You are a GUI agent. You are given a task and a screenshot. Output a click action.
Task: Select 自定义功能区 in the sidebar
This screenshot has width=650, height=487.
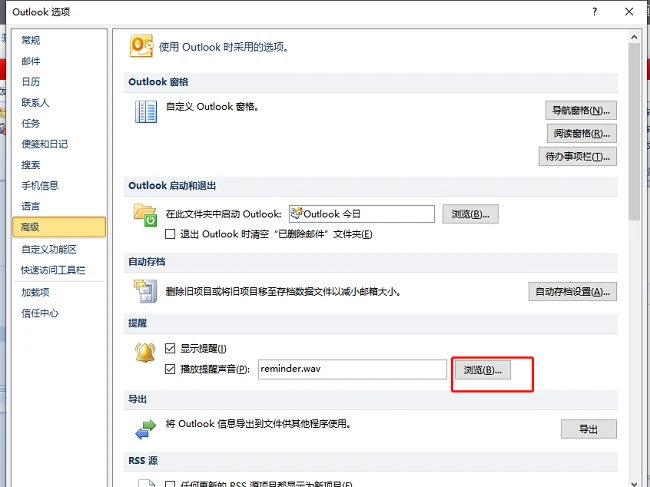tap(49, 249)
